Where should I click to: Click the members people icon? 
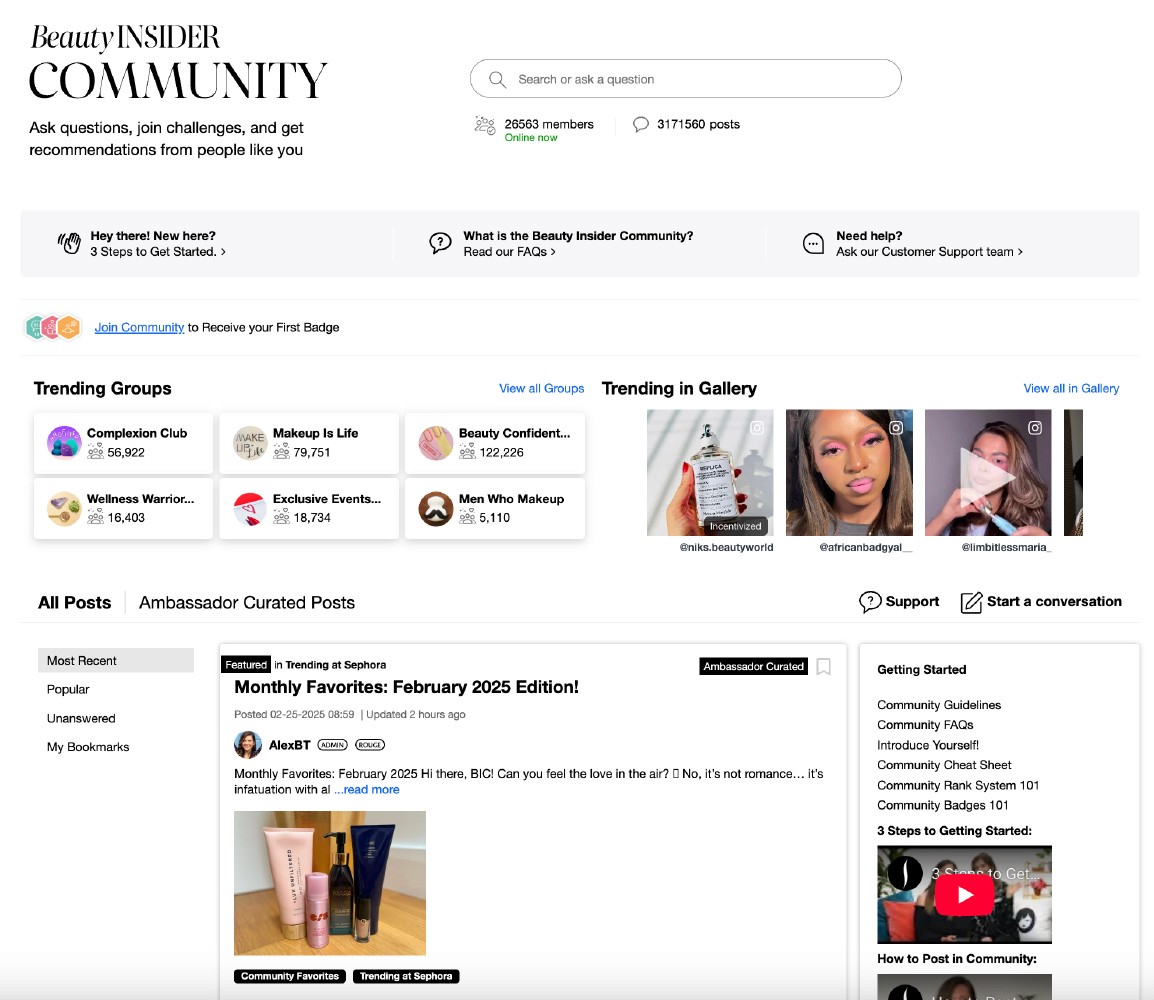(x=485, y=125)
